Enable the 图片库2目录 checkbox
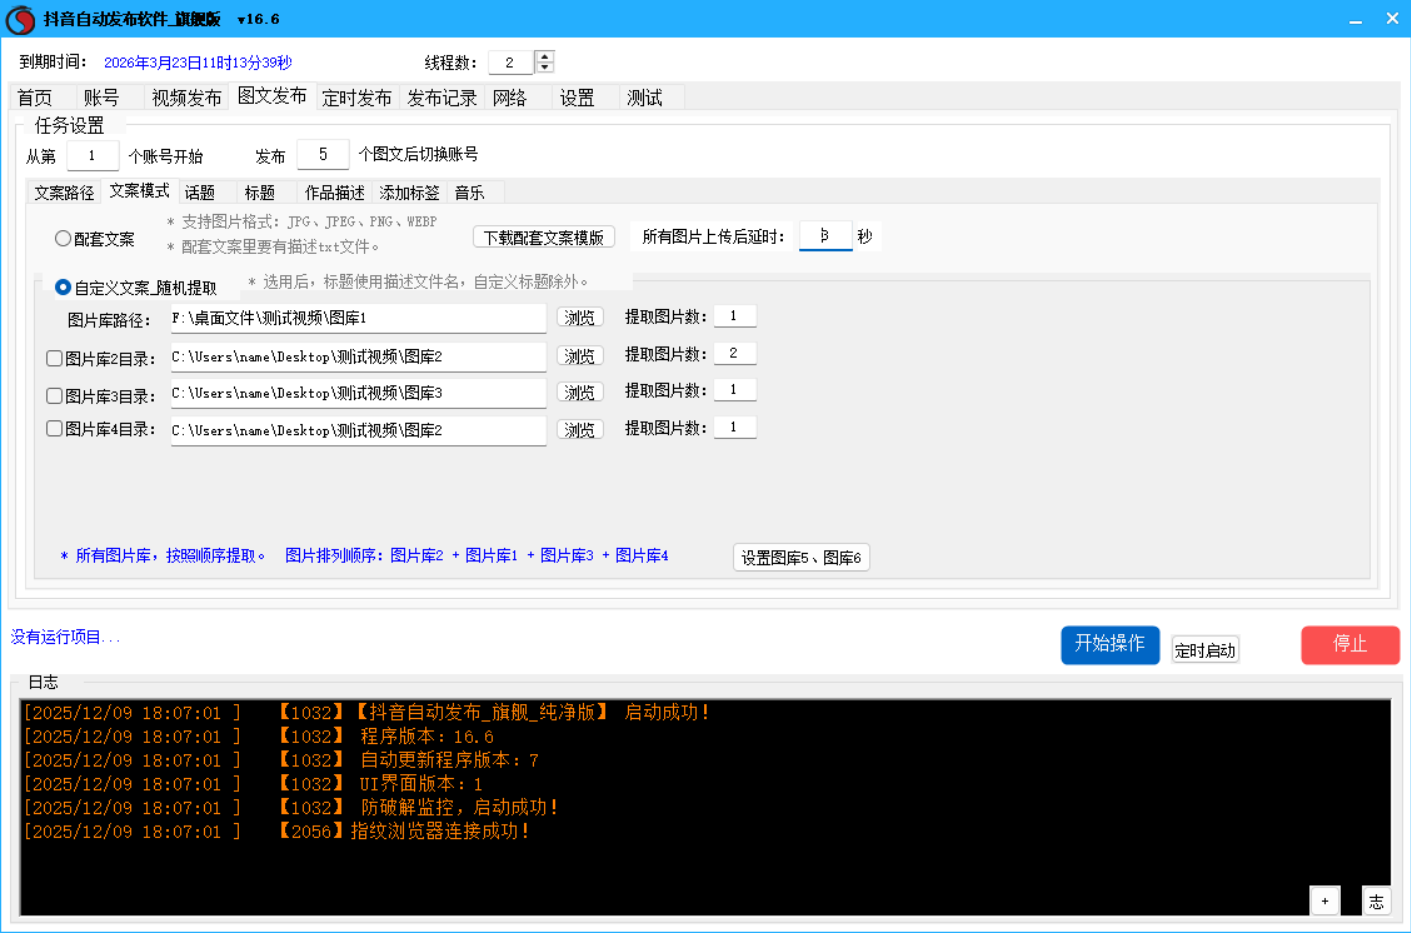1411x933 pixels. tap(55, 358)
